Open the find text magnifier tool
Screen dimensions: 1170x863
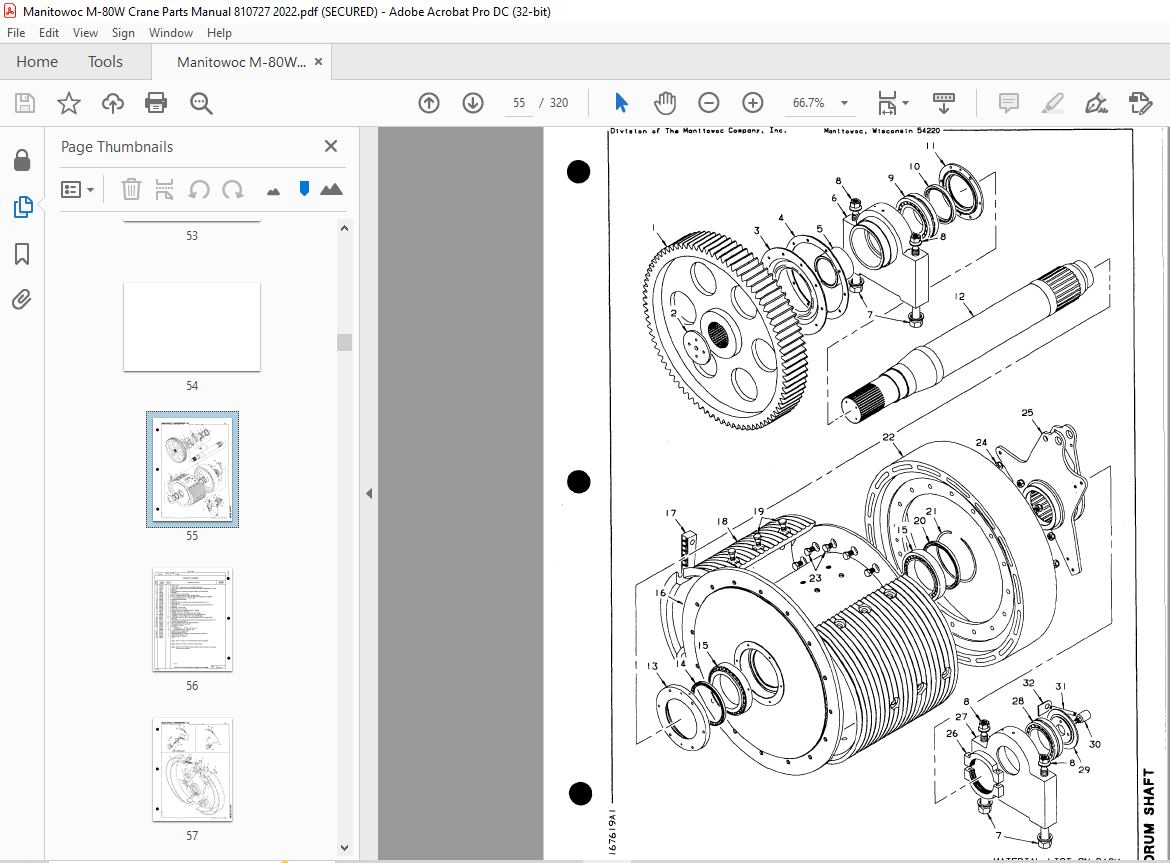201,103
